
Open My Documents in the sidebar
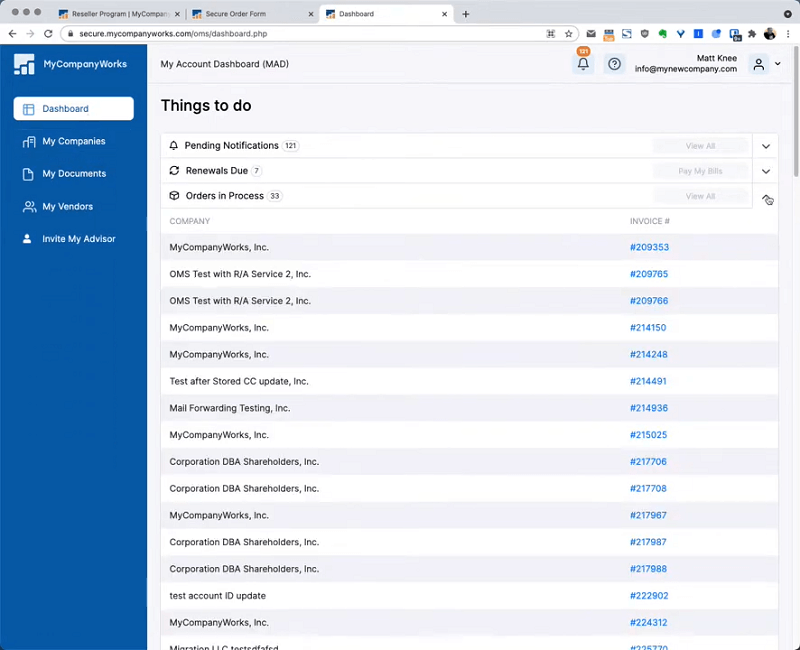[x=73, y=173]
